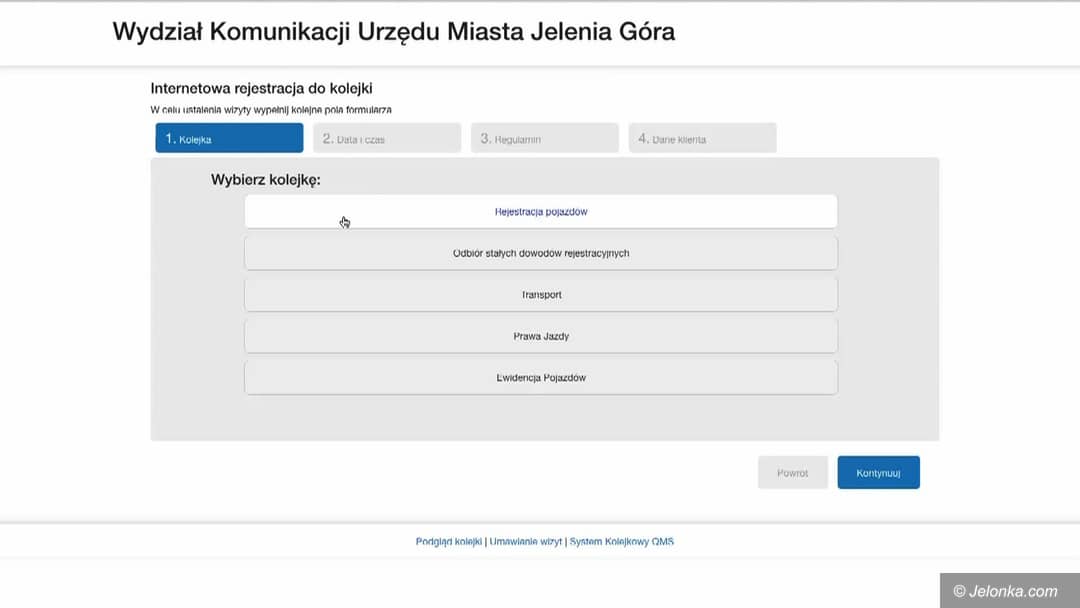This screenshot has width=1080, height=608.
Task: Select the 'Ewidencja Pojazdów' queue option
Action: [540, 377]
